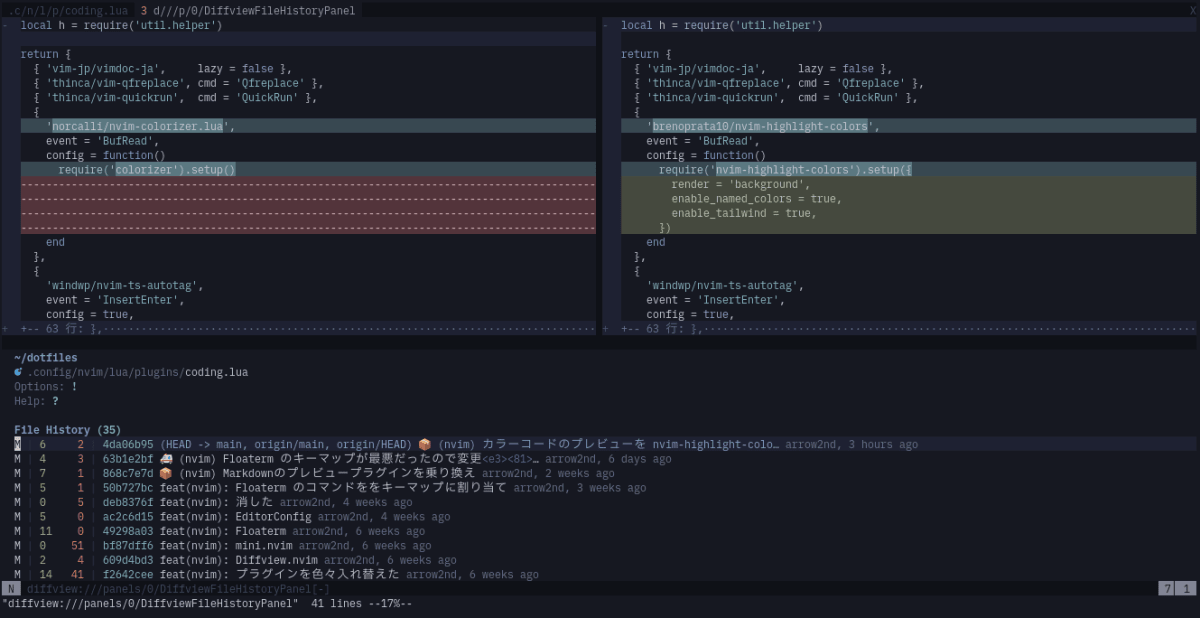Click 'arrow2nd, 3 weeks ago' author text
The height and width of the screenshot is (618, 1200).
(x=580, y=488)
